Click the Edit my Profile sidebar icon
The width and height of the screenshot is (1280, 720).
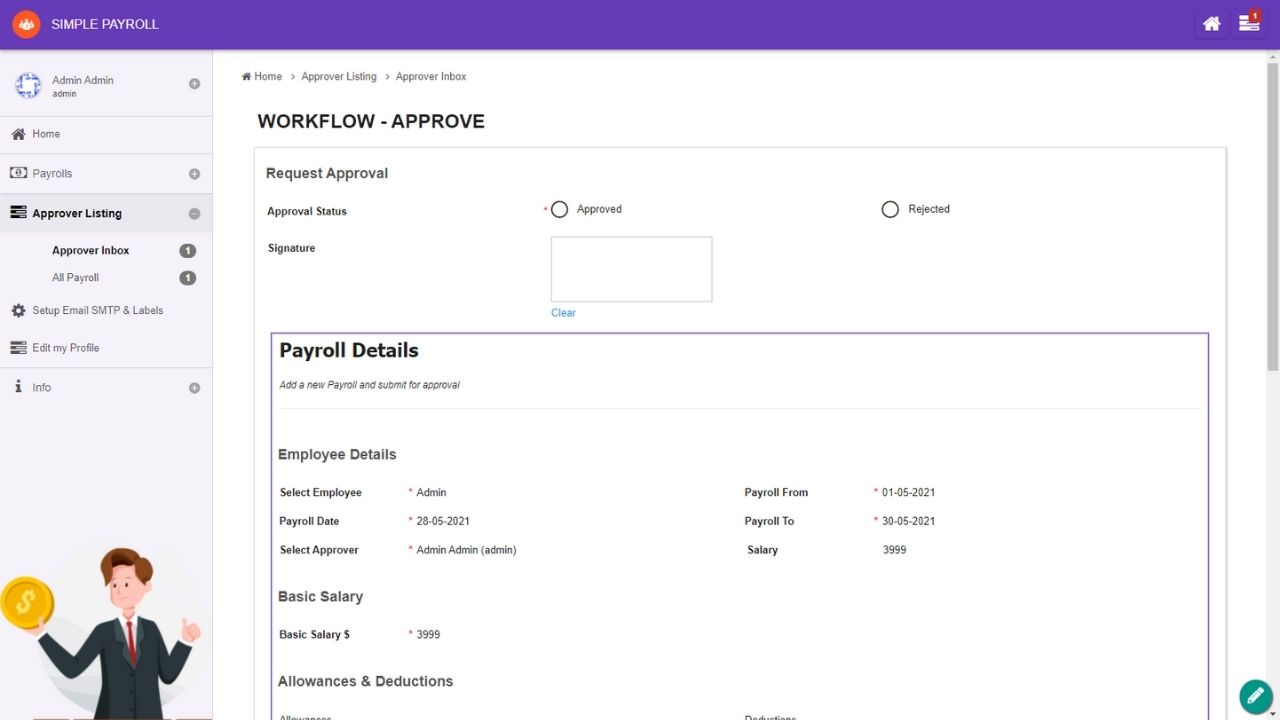[18, 348]
